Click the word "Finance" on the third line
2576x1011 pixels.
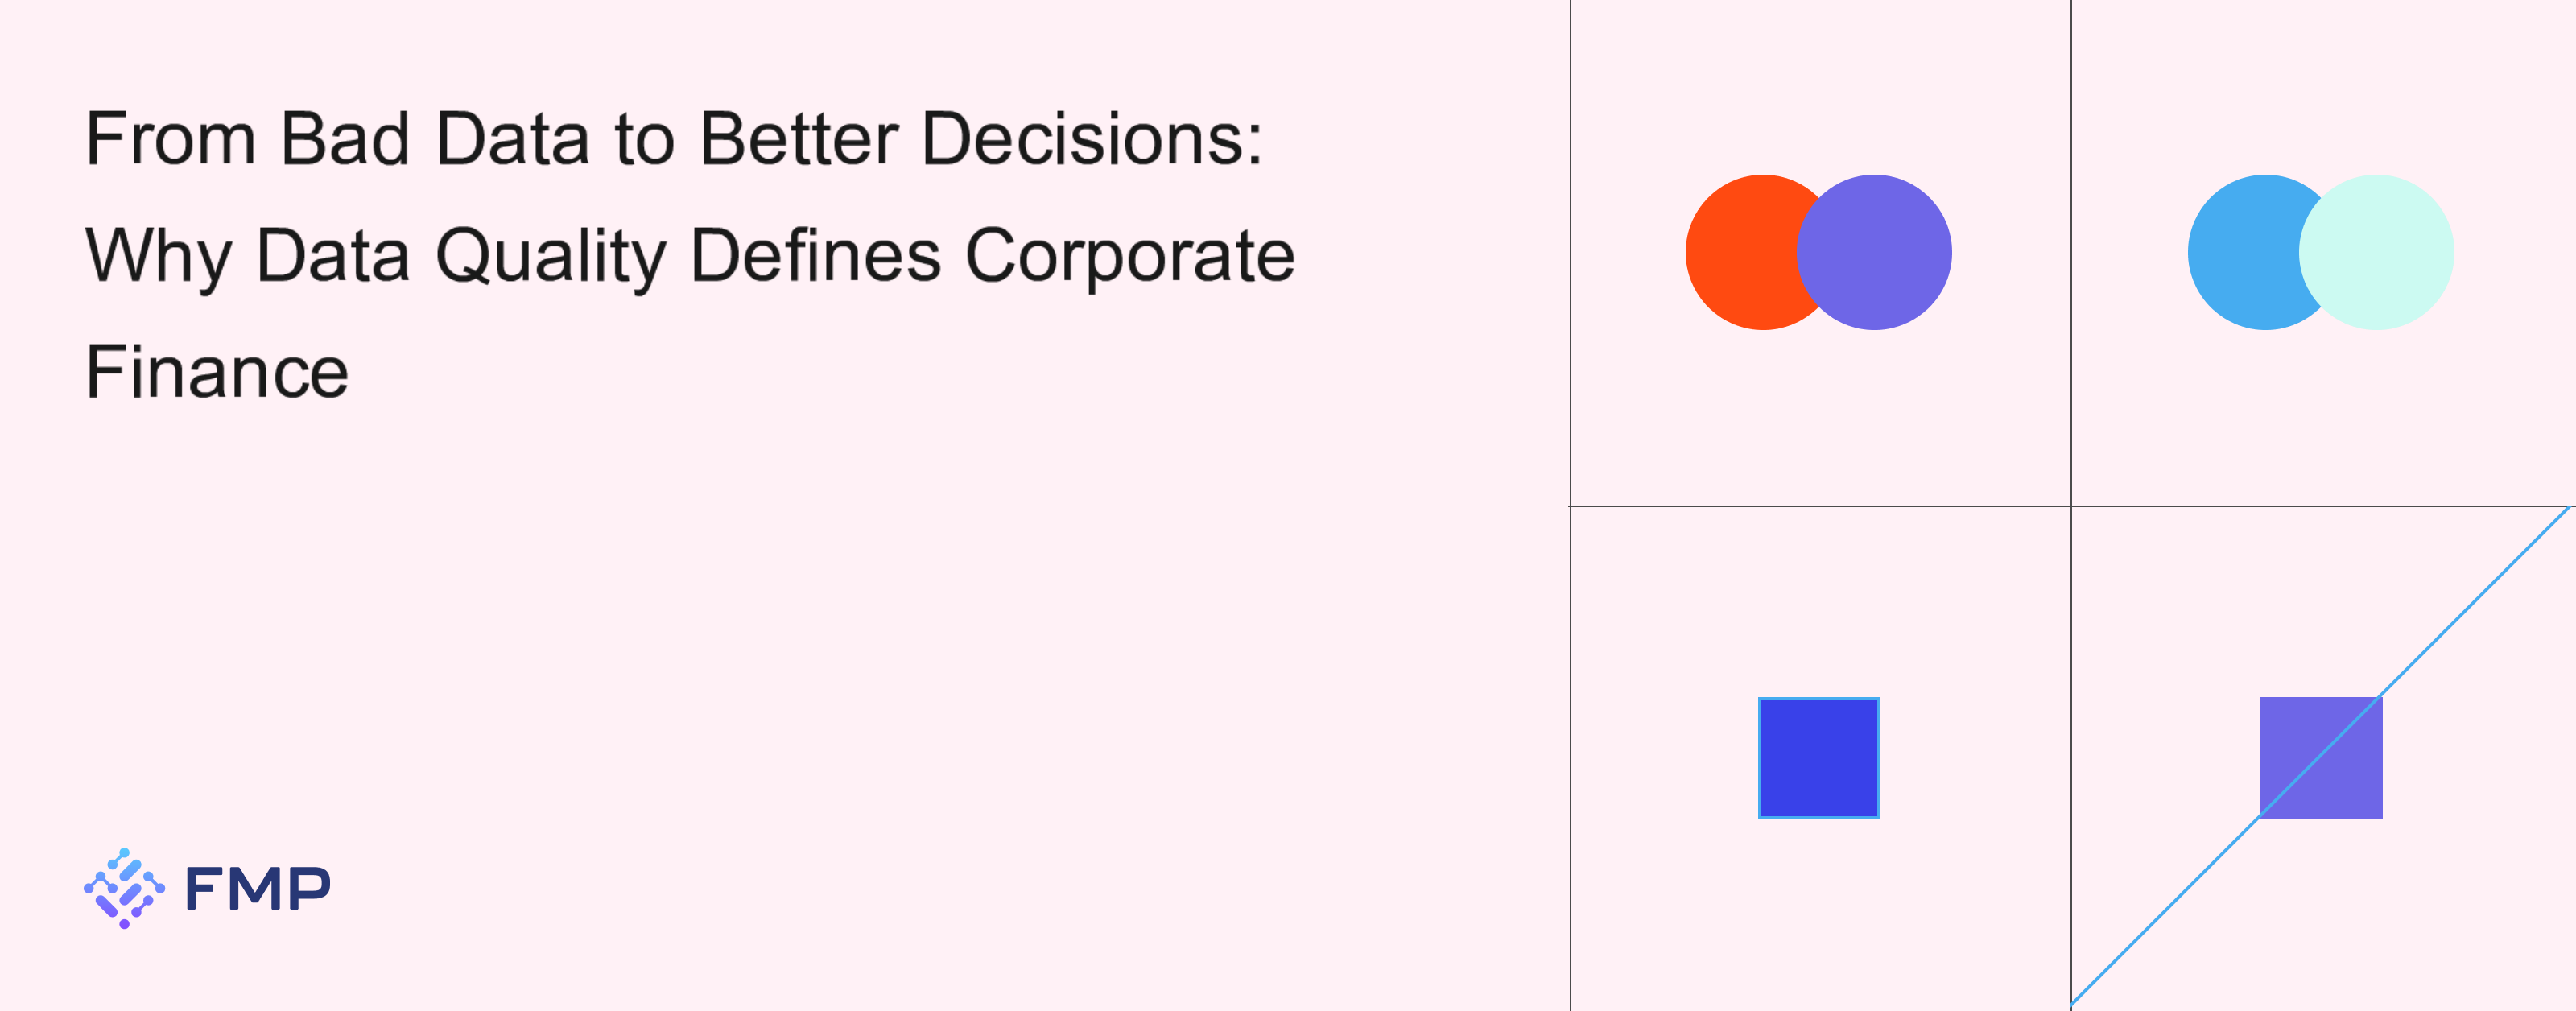coord(217,372)
